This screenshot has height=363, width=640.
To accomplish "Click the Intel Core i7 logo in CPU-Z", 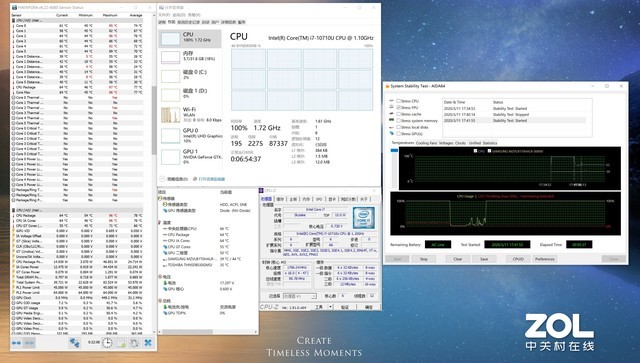I will click(x=364, y=217).
